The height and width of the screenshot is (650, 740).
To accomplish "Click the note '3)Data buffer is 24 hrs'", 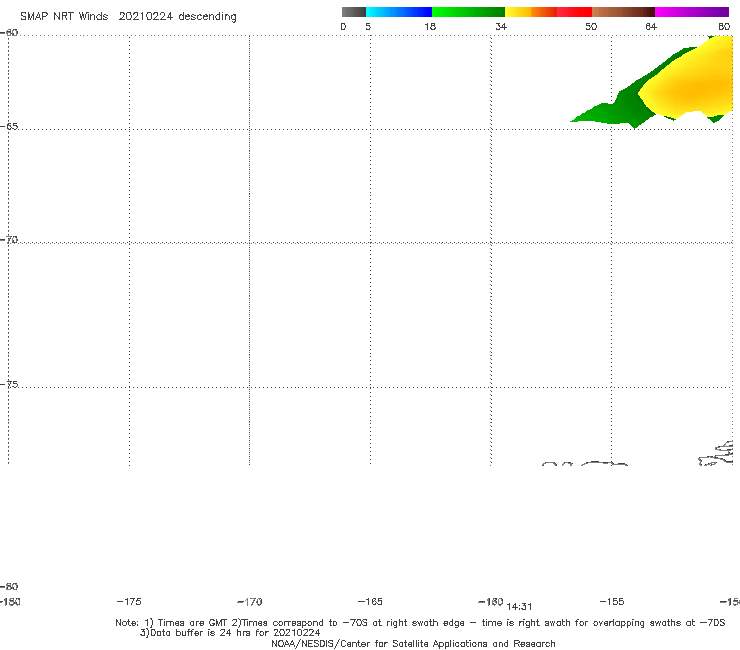I will 230,633.
